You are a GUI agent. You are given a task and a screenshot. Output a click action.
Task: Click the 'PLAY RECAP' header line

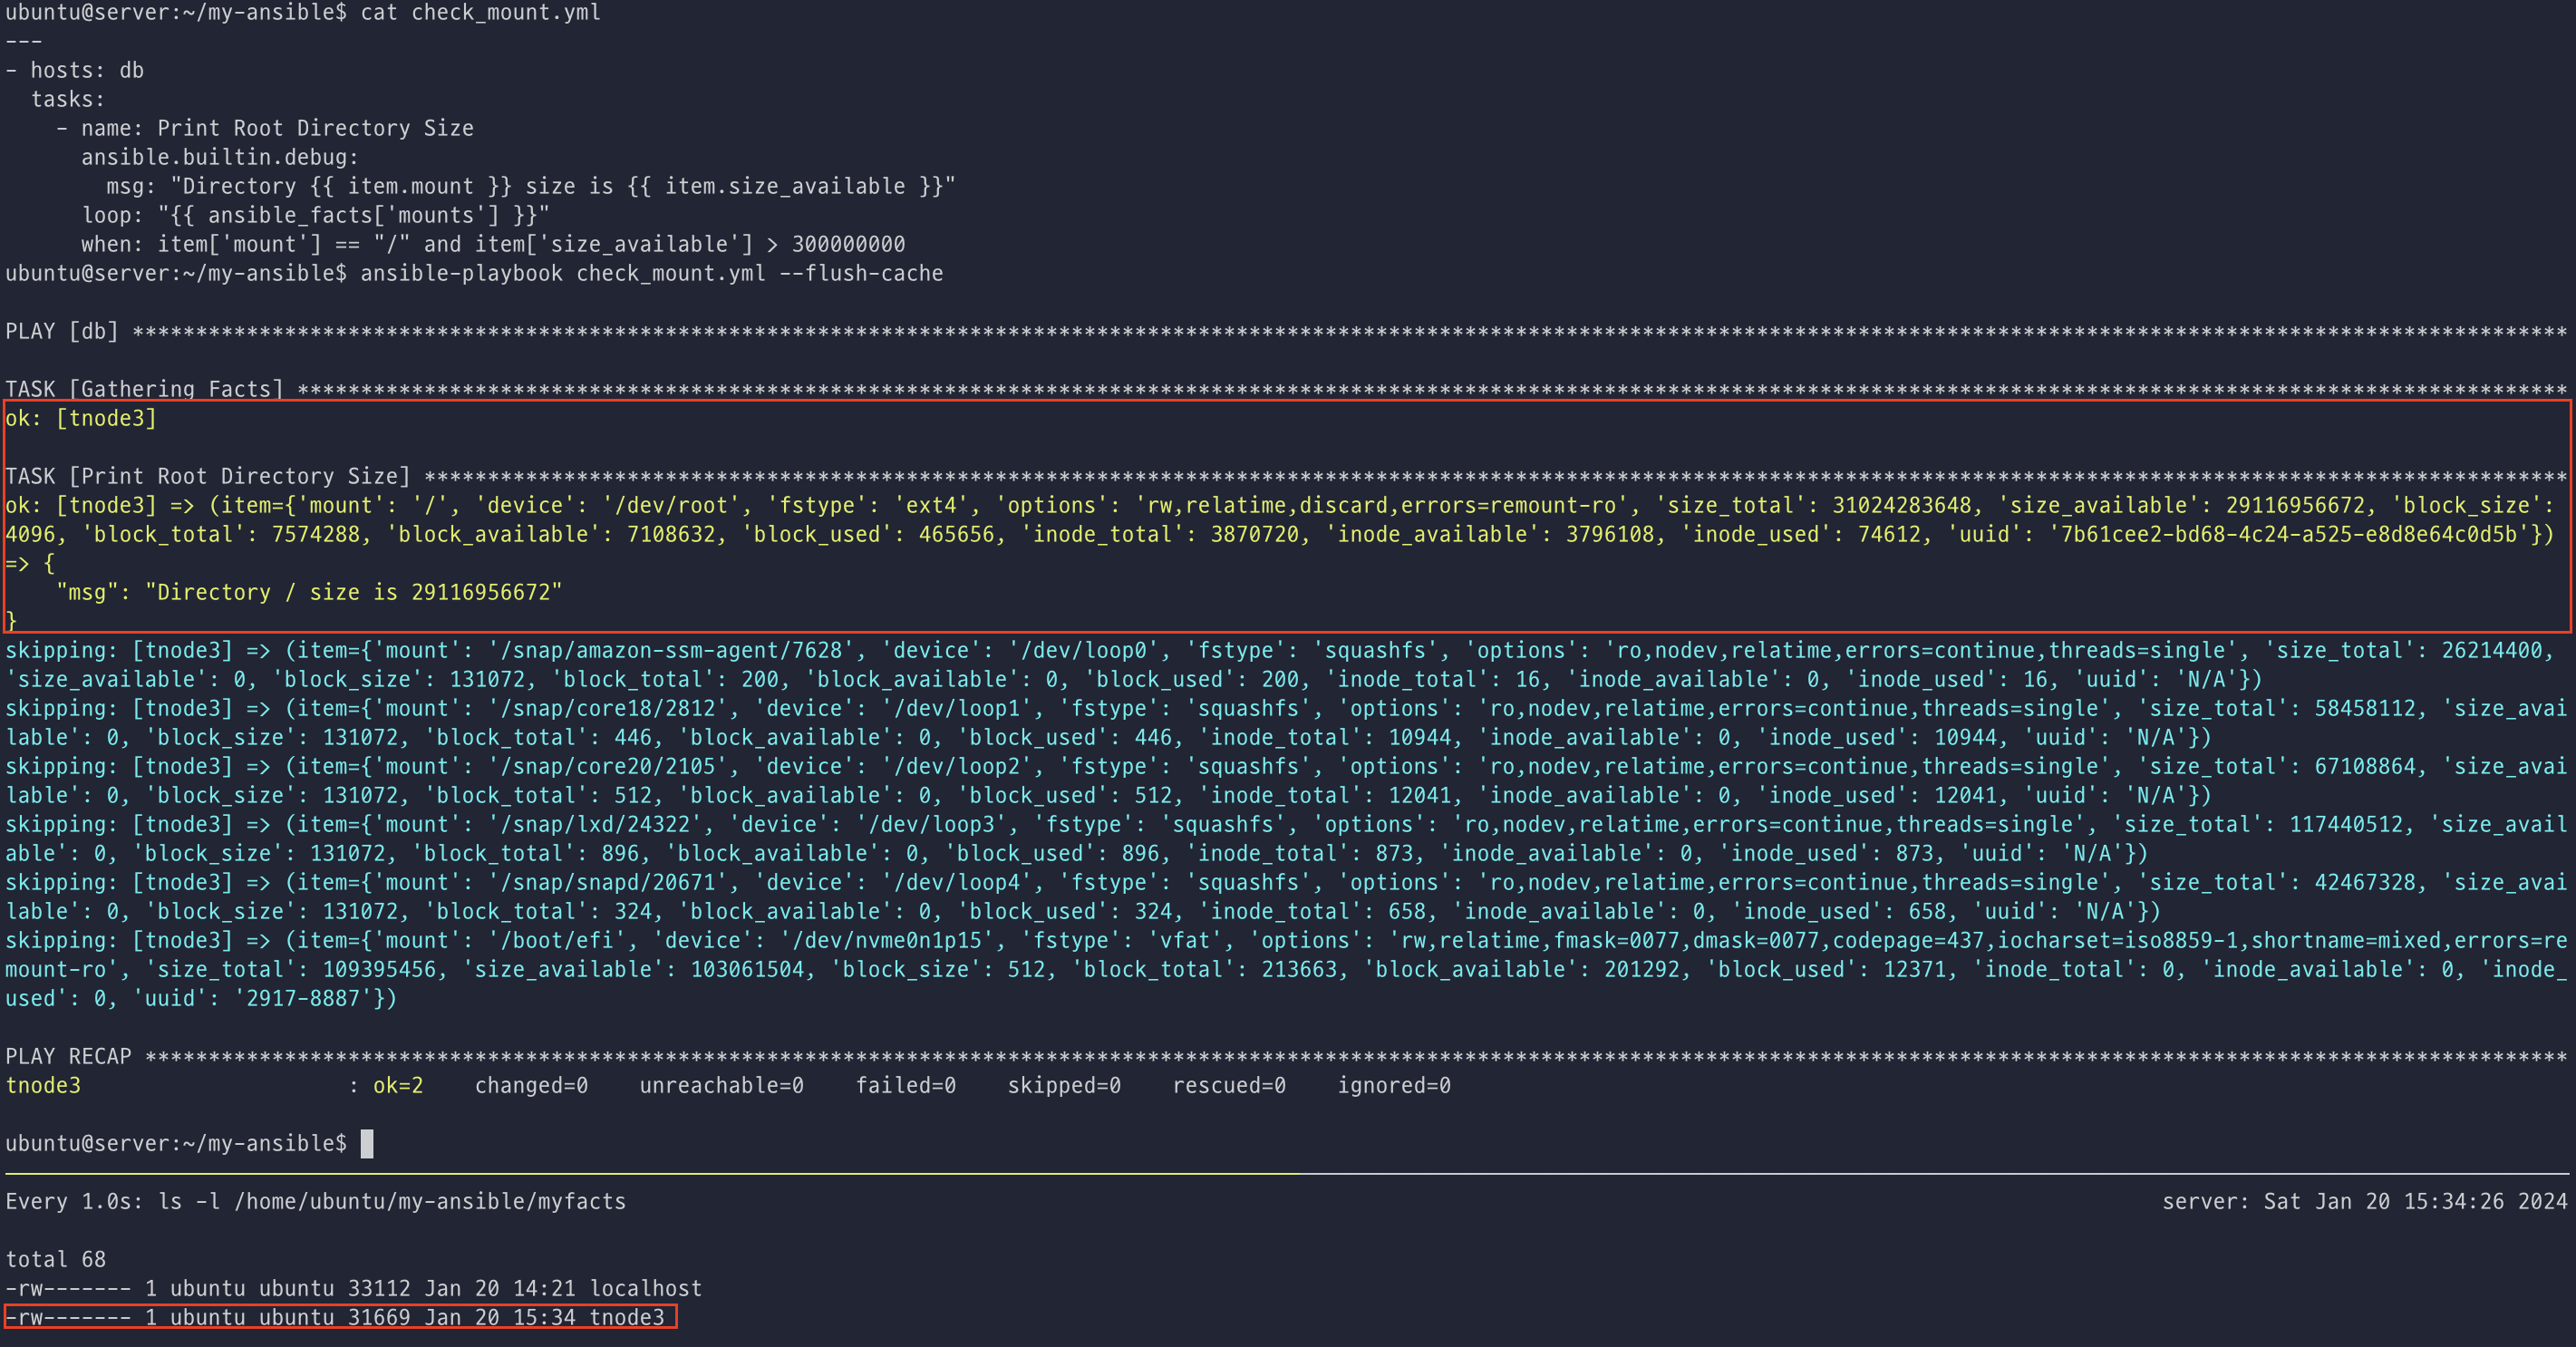[x=68, y=1056]
